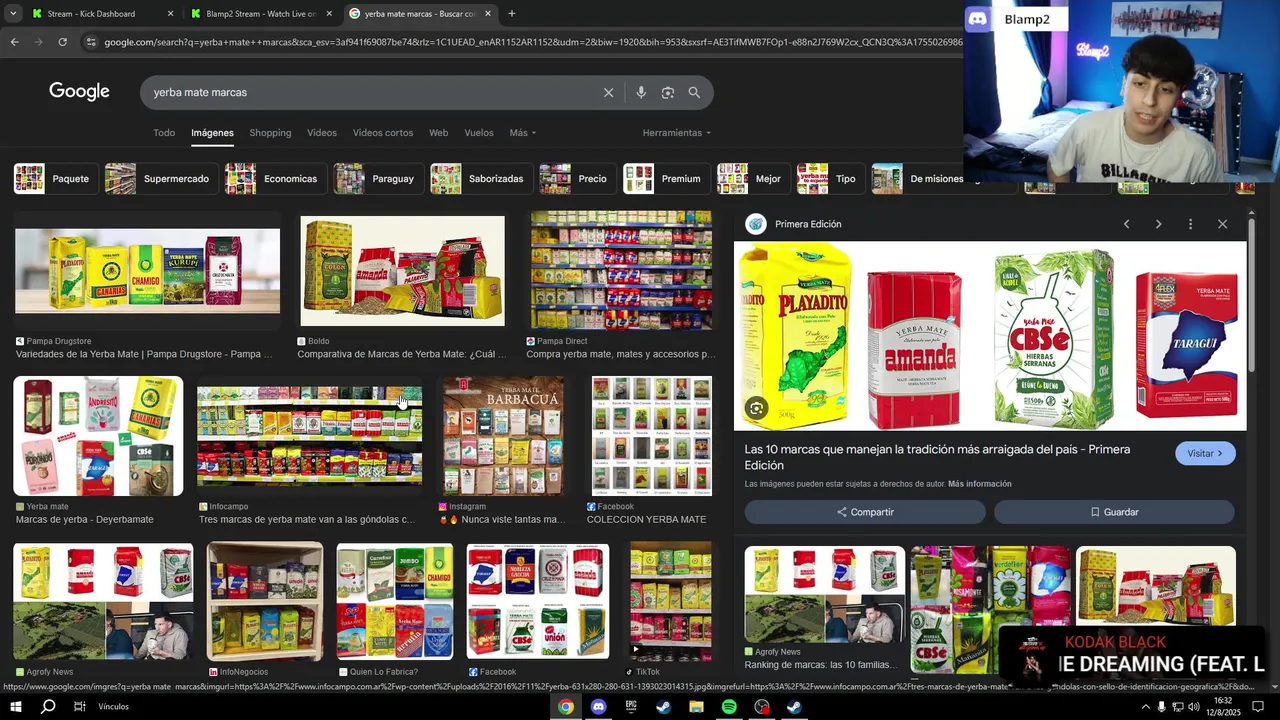The image size is (1280, 720).
Task: Open the Pampa Direct shelf image
Action: [x=621, y=270]
